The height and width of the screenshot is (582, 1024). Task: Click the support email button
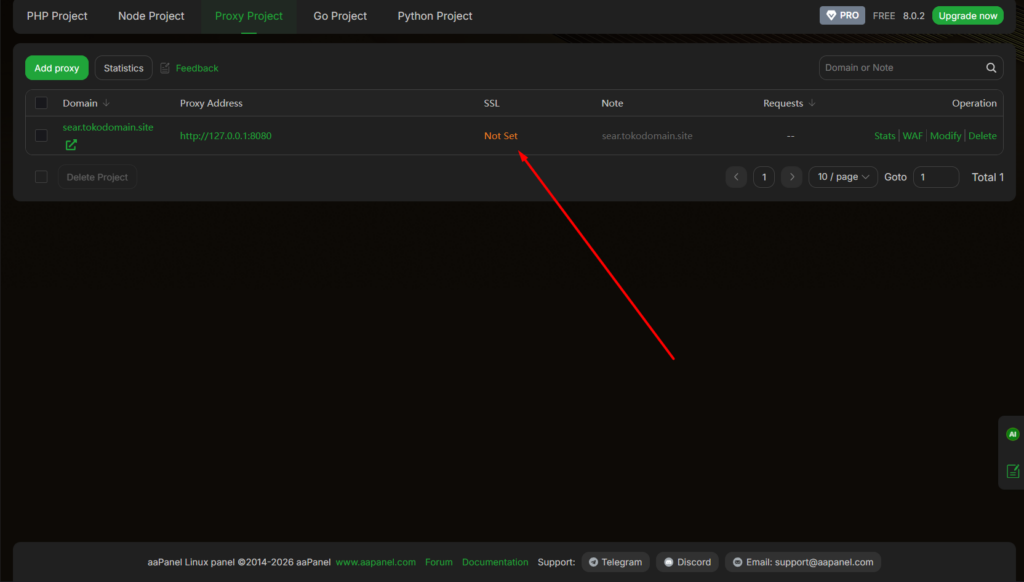803,562
